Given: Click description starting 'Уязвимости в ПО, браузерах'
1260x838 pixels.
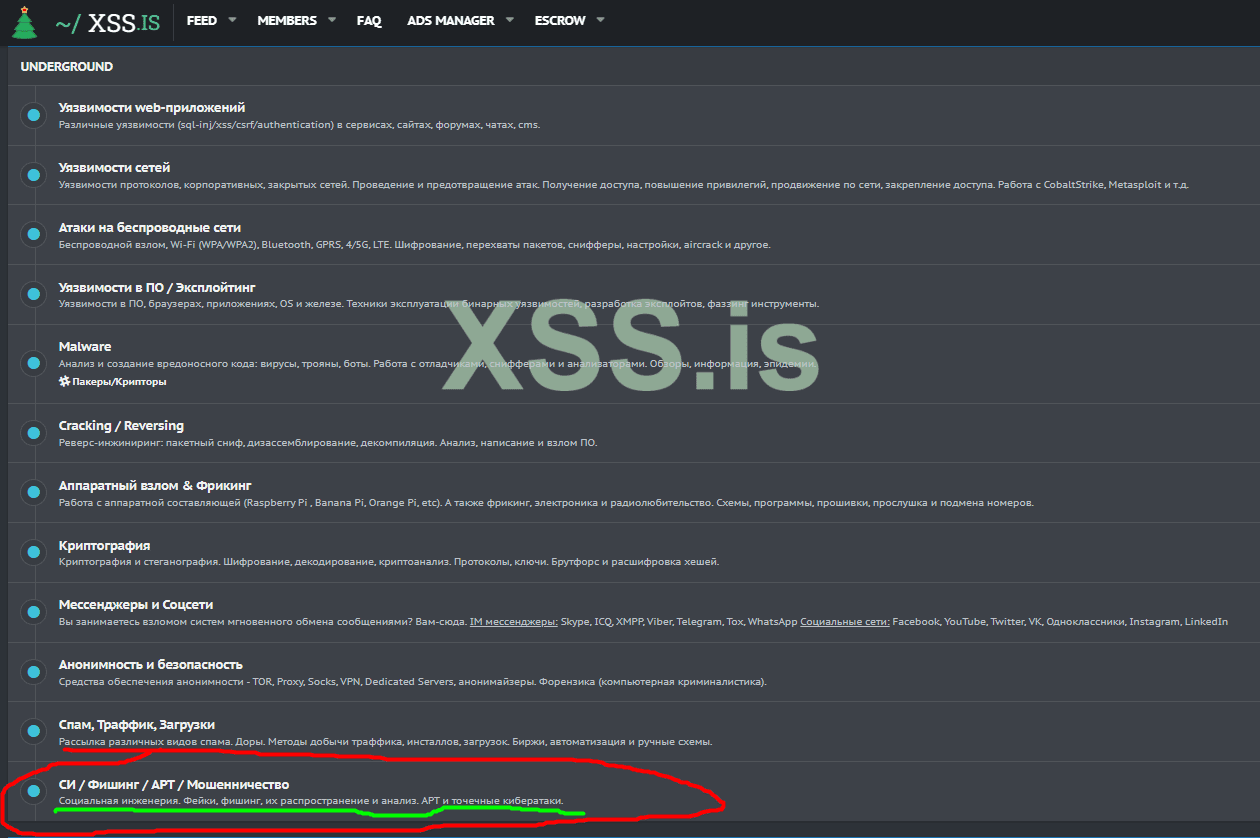Looking at the screenshot, I should (x=439, y=304).
